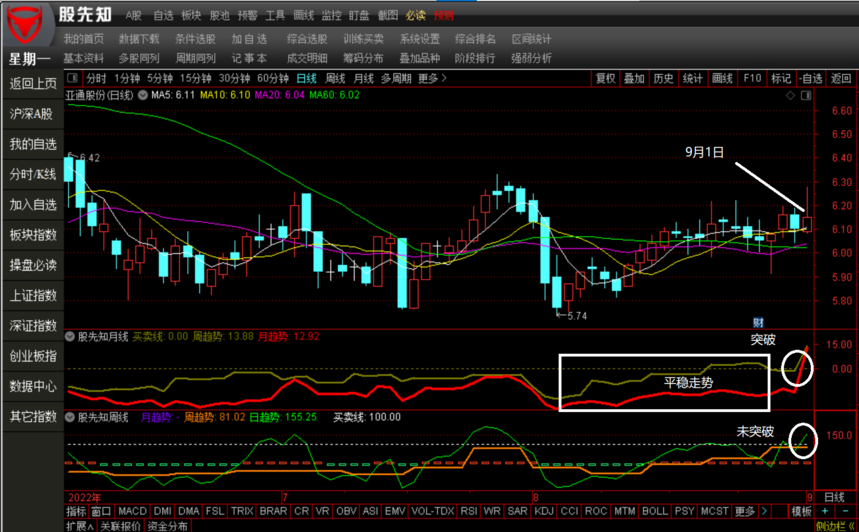
Task: Open the 自选 top menu
Action: pyautogui.click(x=163, y=15)
